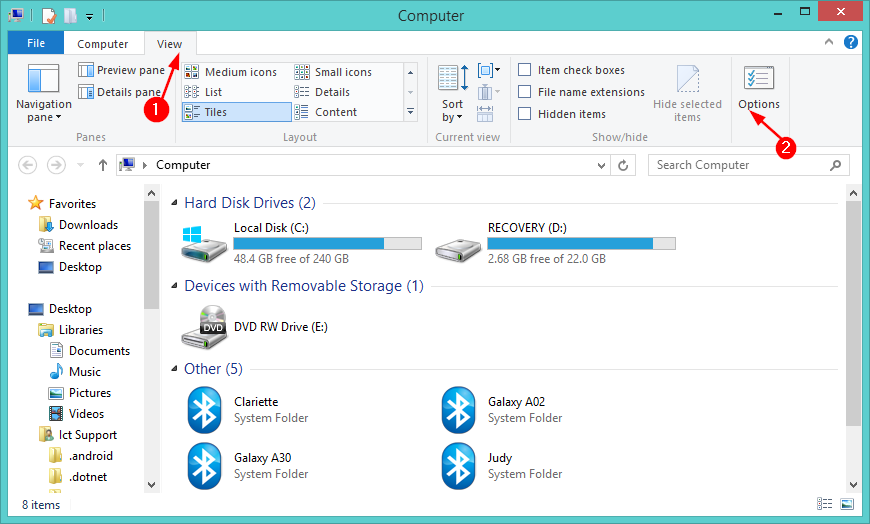Open recent locations dropdown arrow
Viewport: 870px width, 524px height.
point(80,165)
